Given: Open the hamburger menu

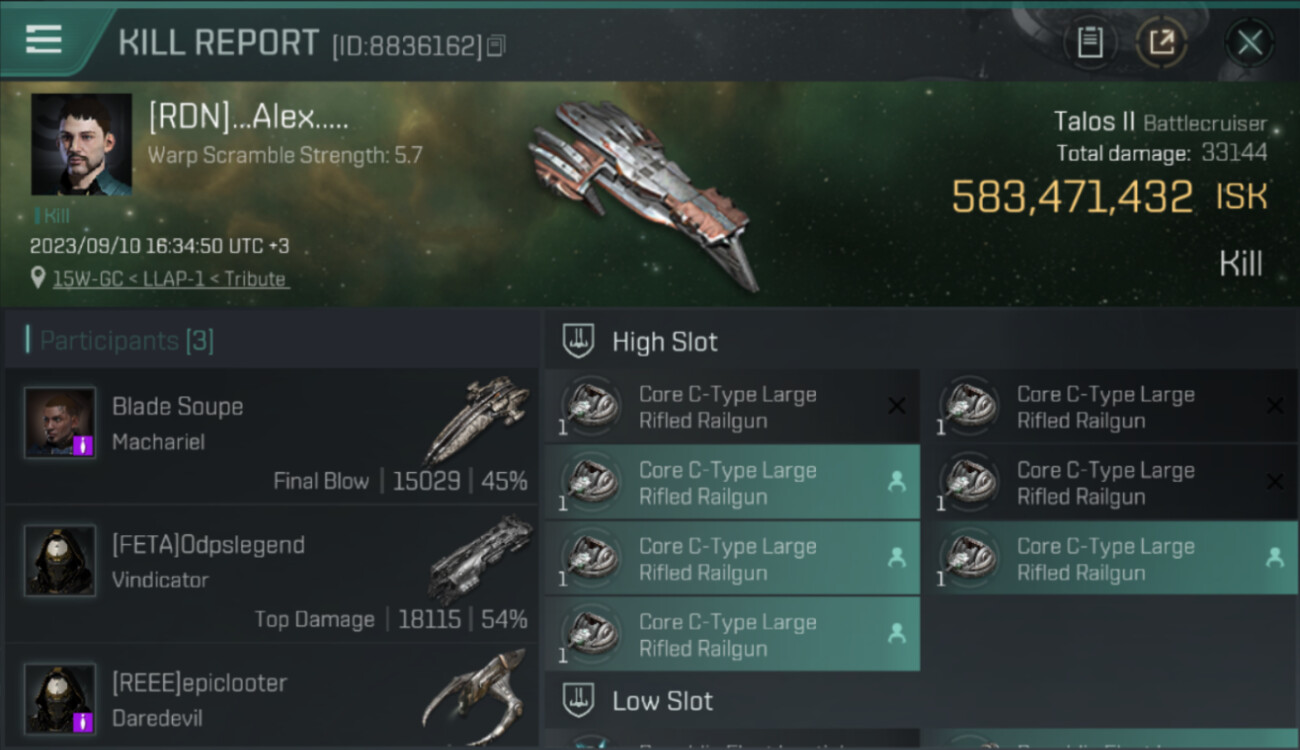Looking at the screenshot, I should click(x=43, y=40).
